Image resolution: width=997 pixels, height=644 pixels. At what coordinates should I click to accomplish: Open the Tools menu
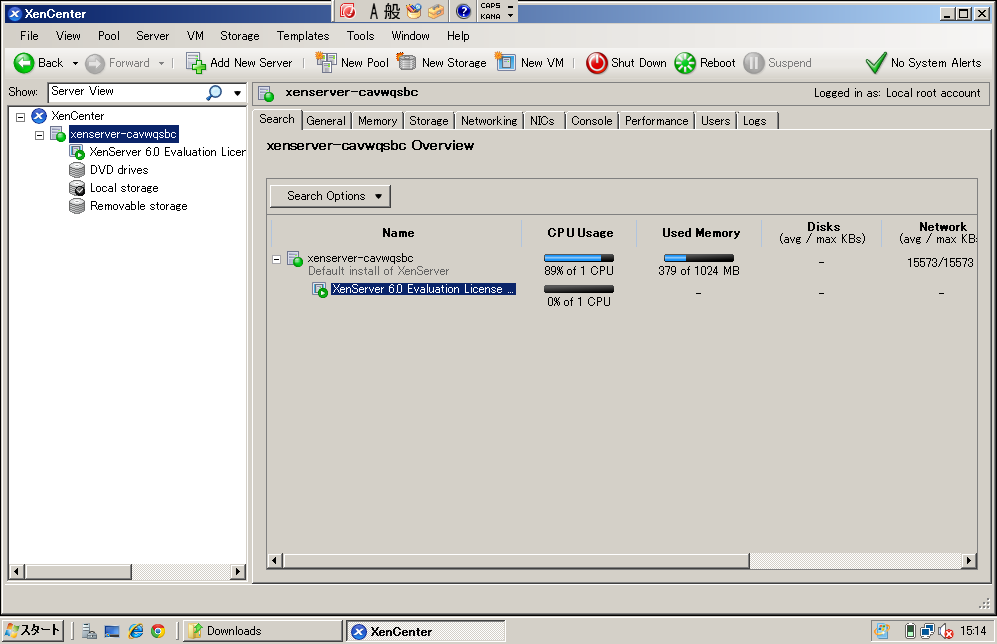tap(361, 36)
